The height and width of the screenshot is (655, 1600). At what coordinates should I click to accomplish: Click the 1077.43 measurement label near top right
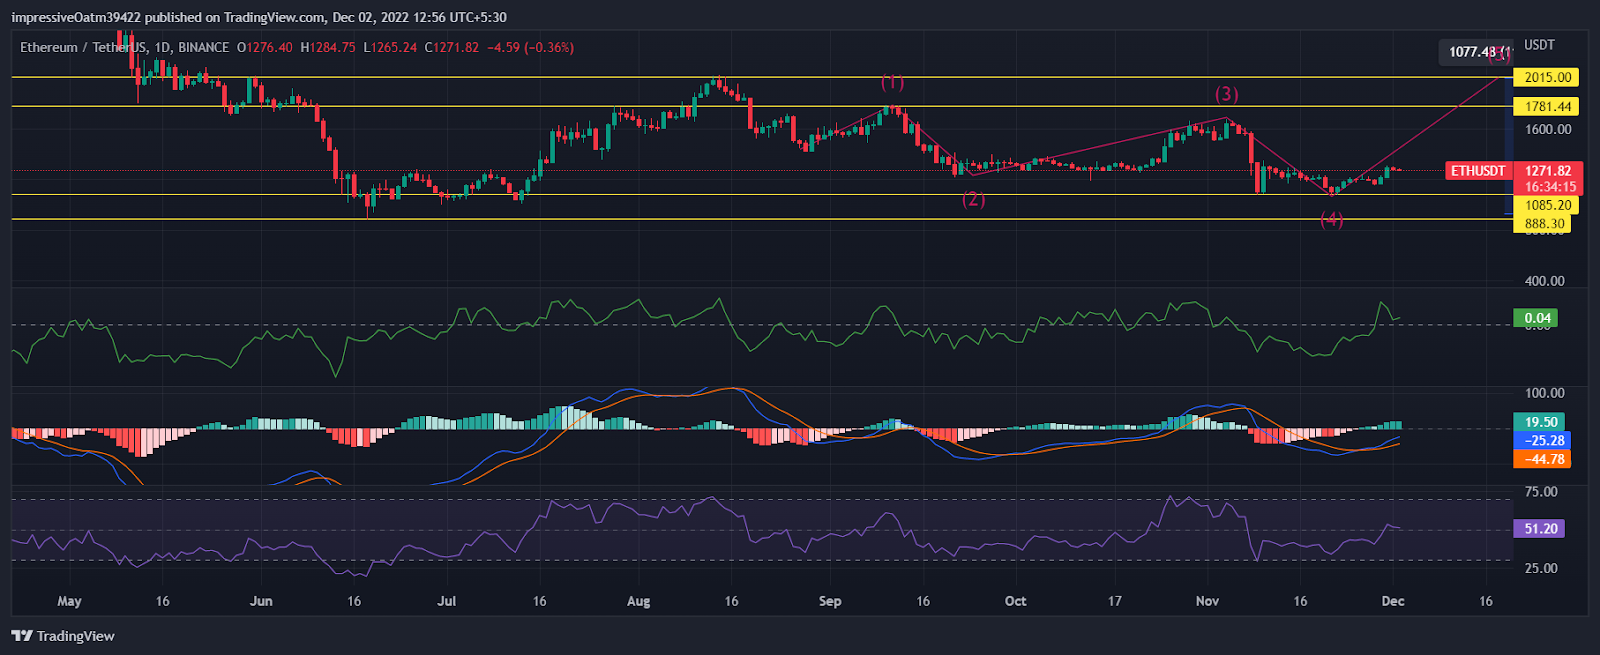[1473, 52]
